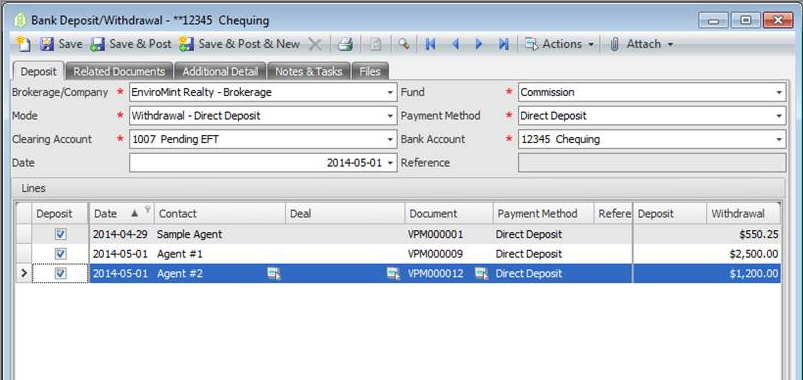Click the Deal column header
The height and width of the screenshot is (380, 803).
[x=345, y=214]
